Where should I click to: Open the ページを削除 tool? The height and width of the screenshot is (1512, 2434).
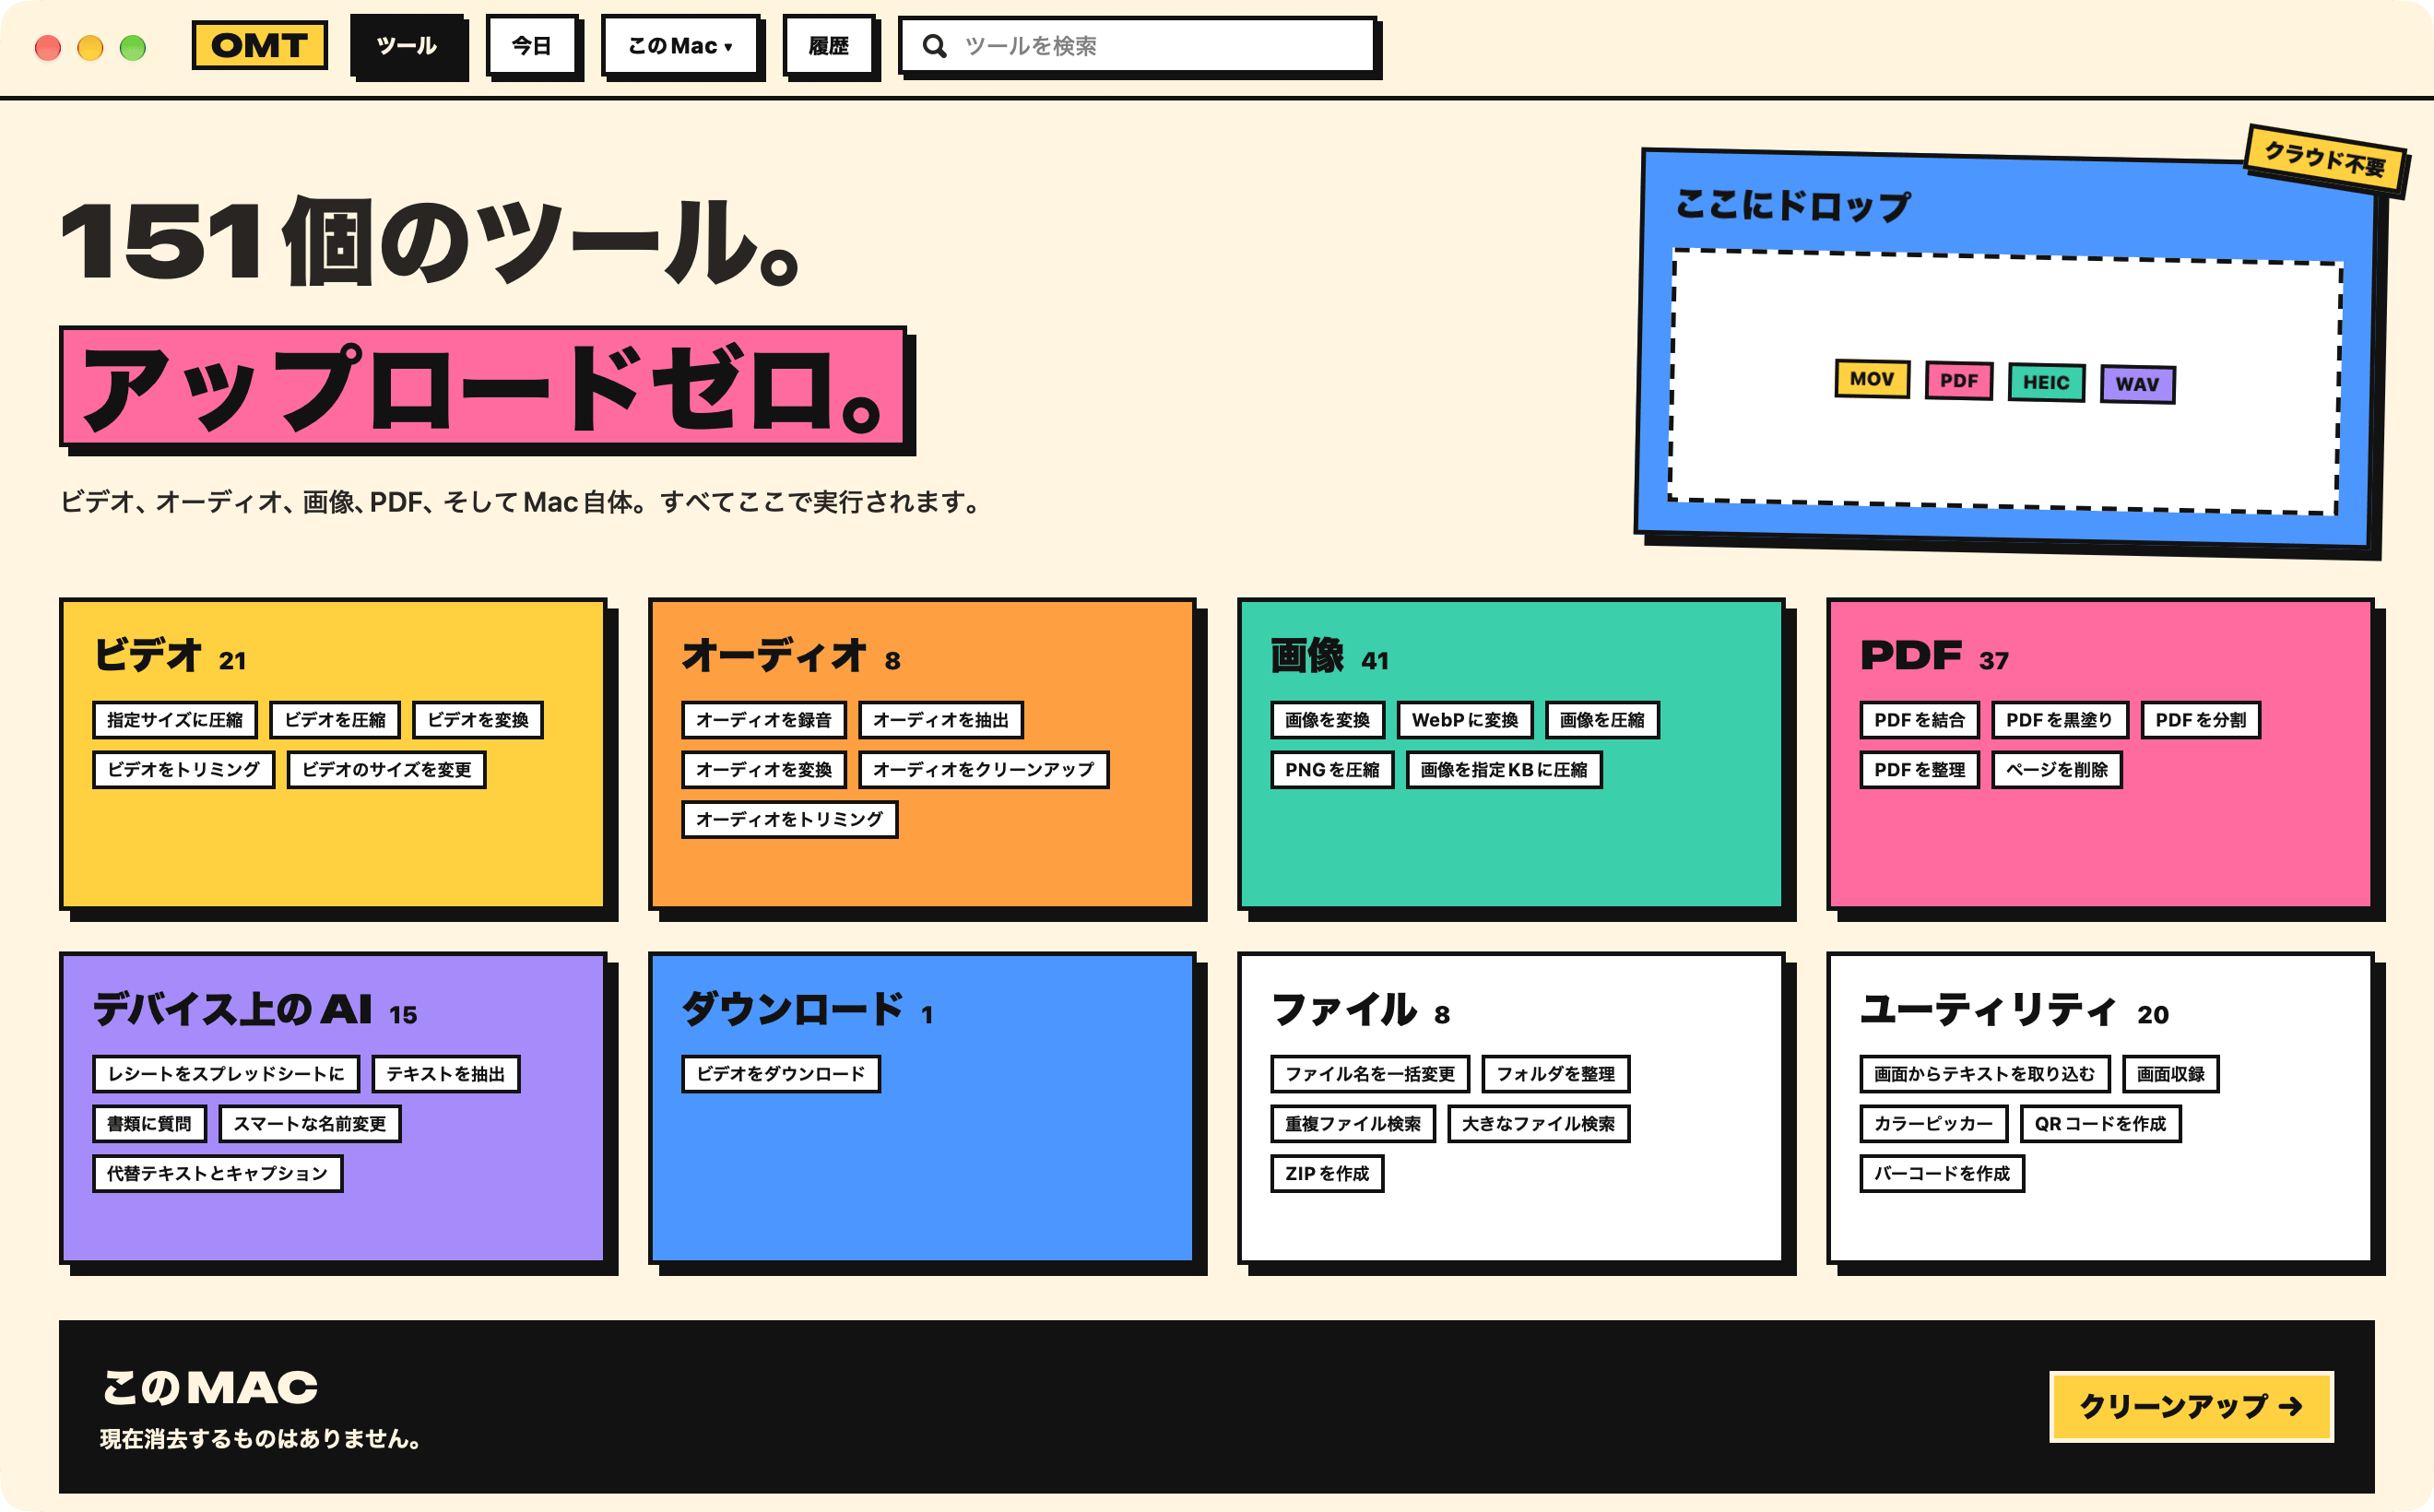[x=2057, y=770]
